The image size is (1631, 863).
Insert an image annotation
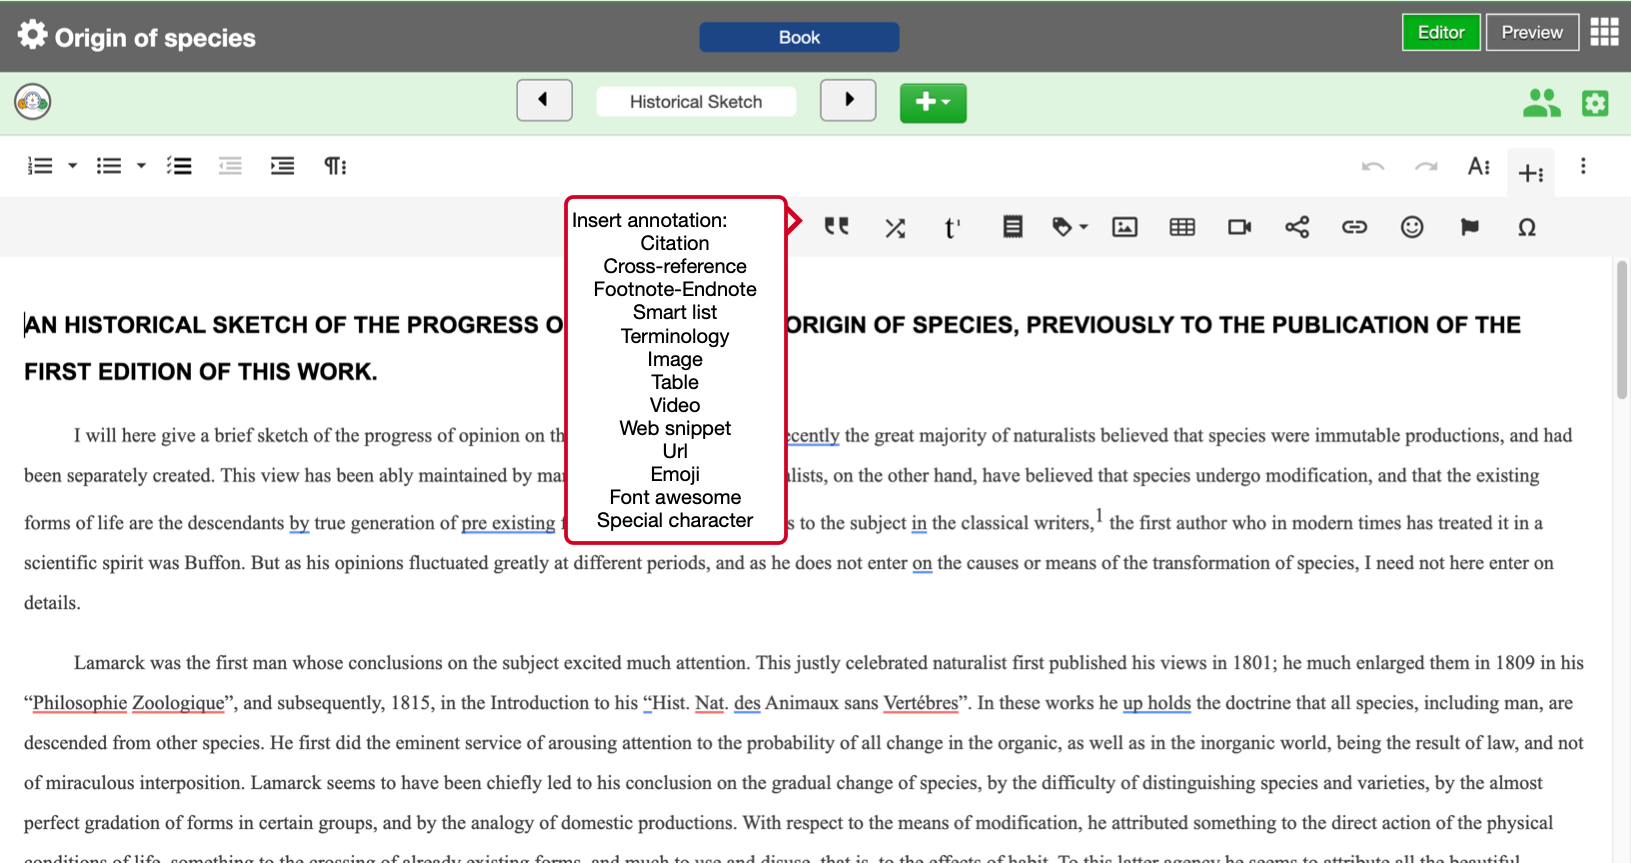point(1125,227)
